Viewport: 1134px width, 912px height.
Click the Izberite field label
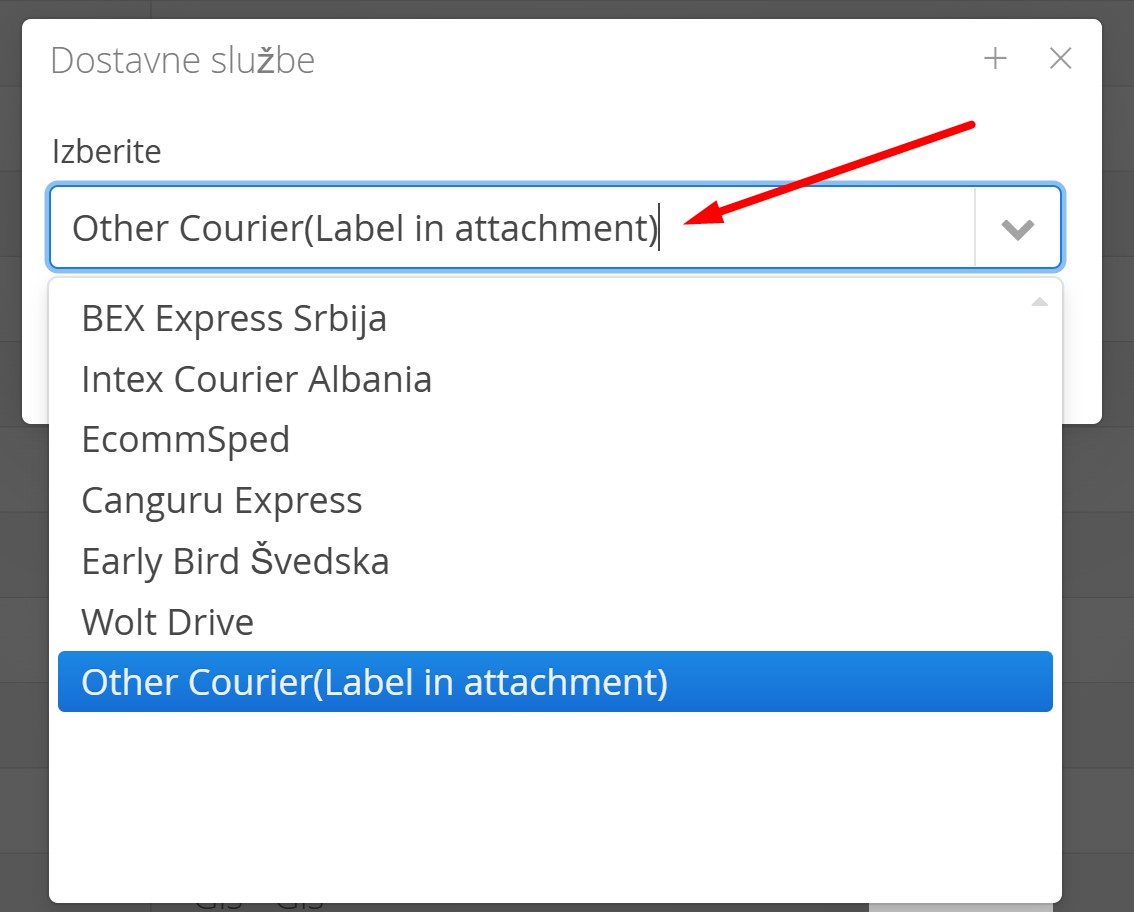click(x=106, y=152)
